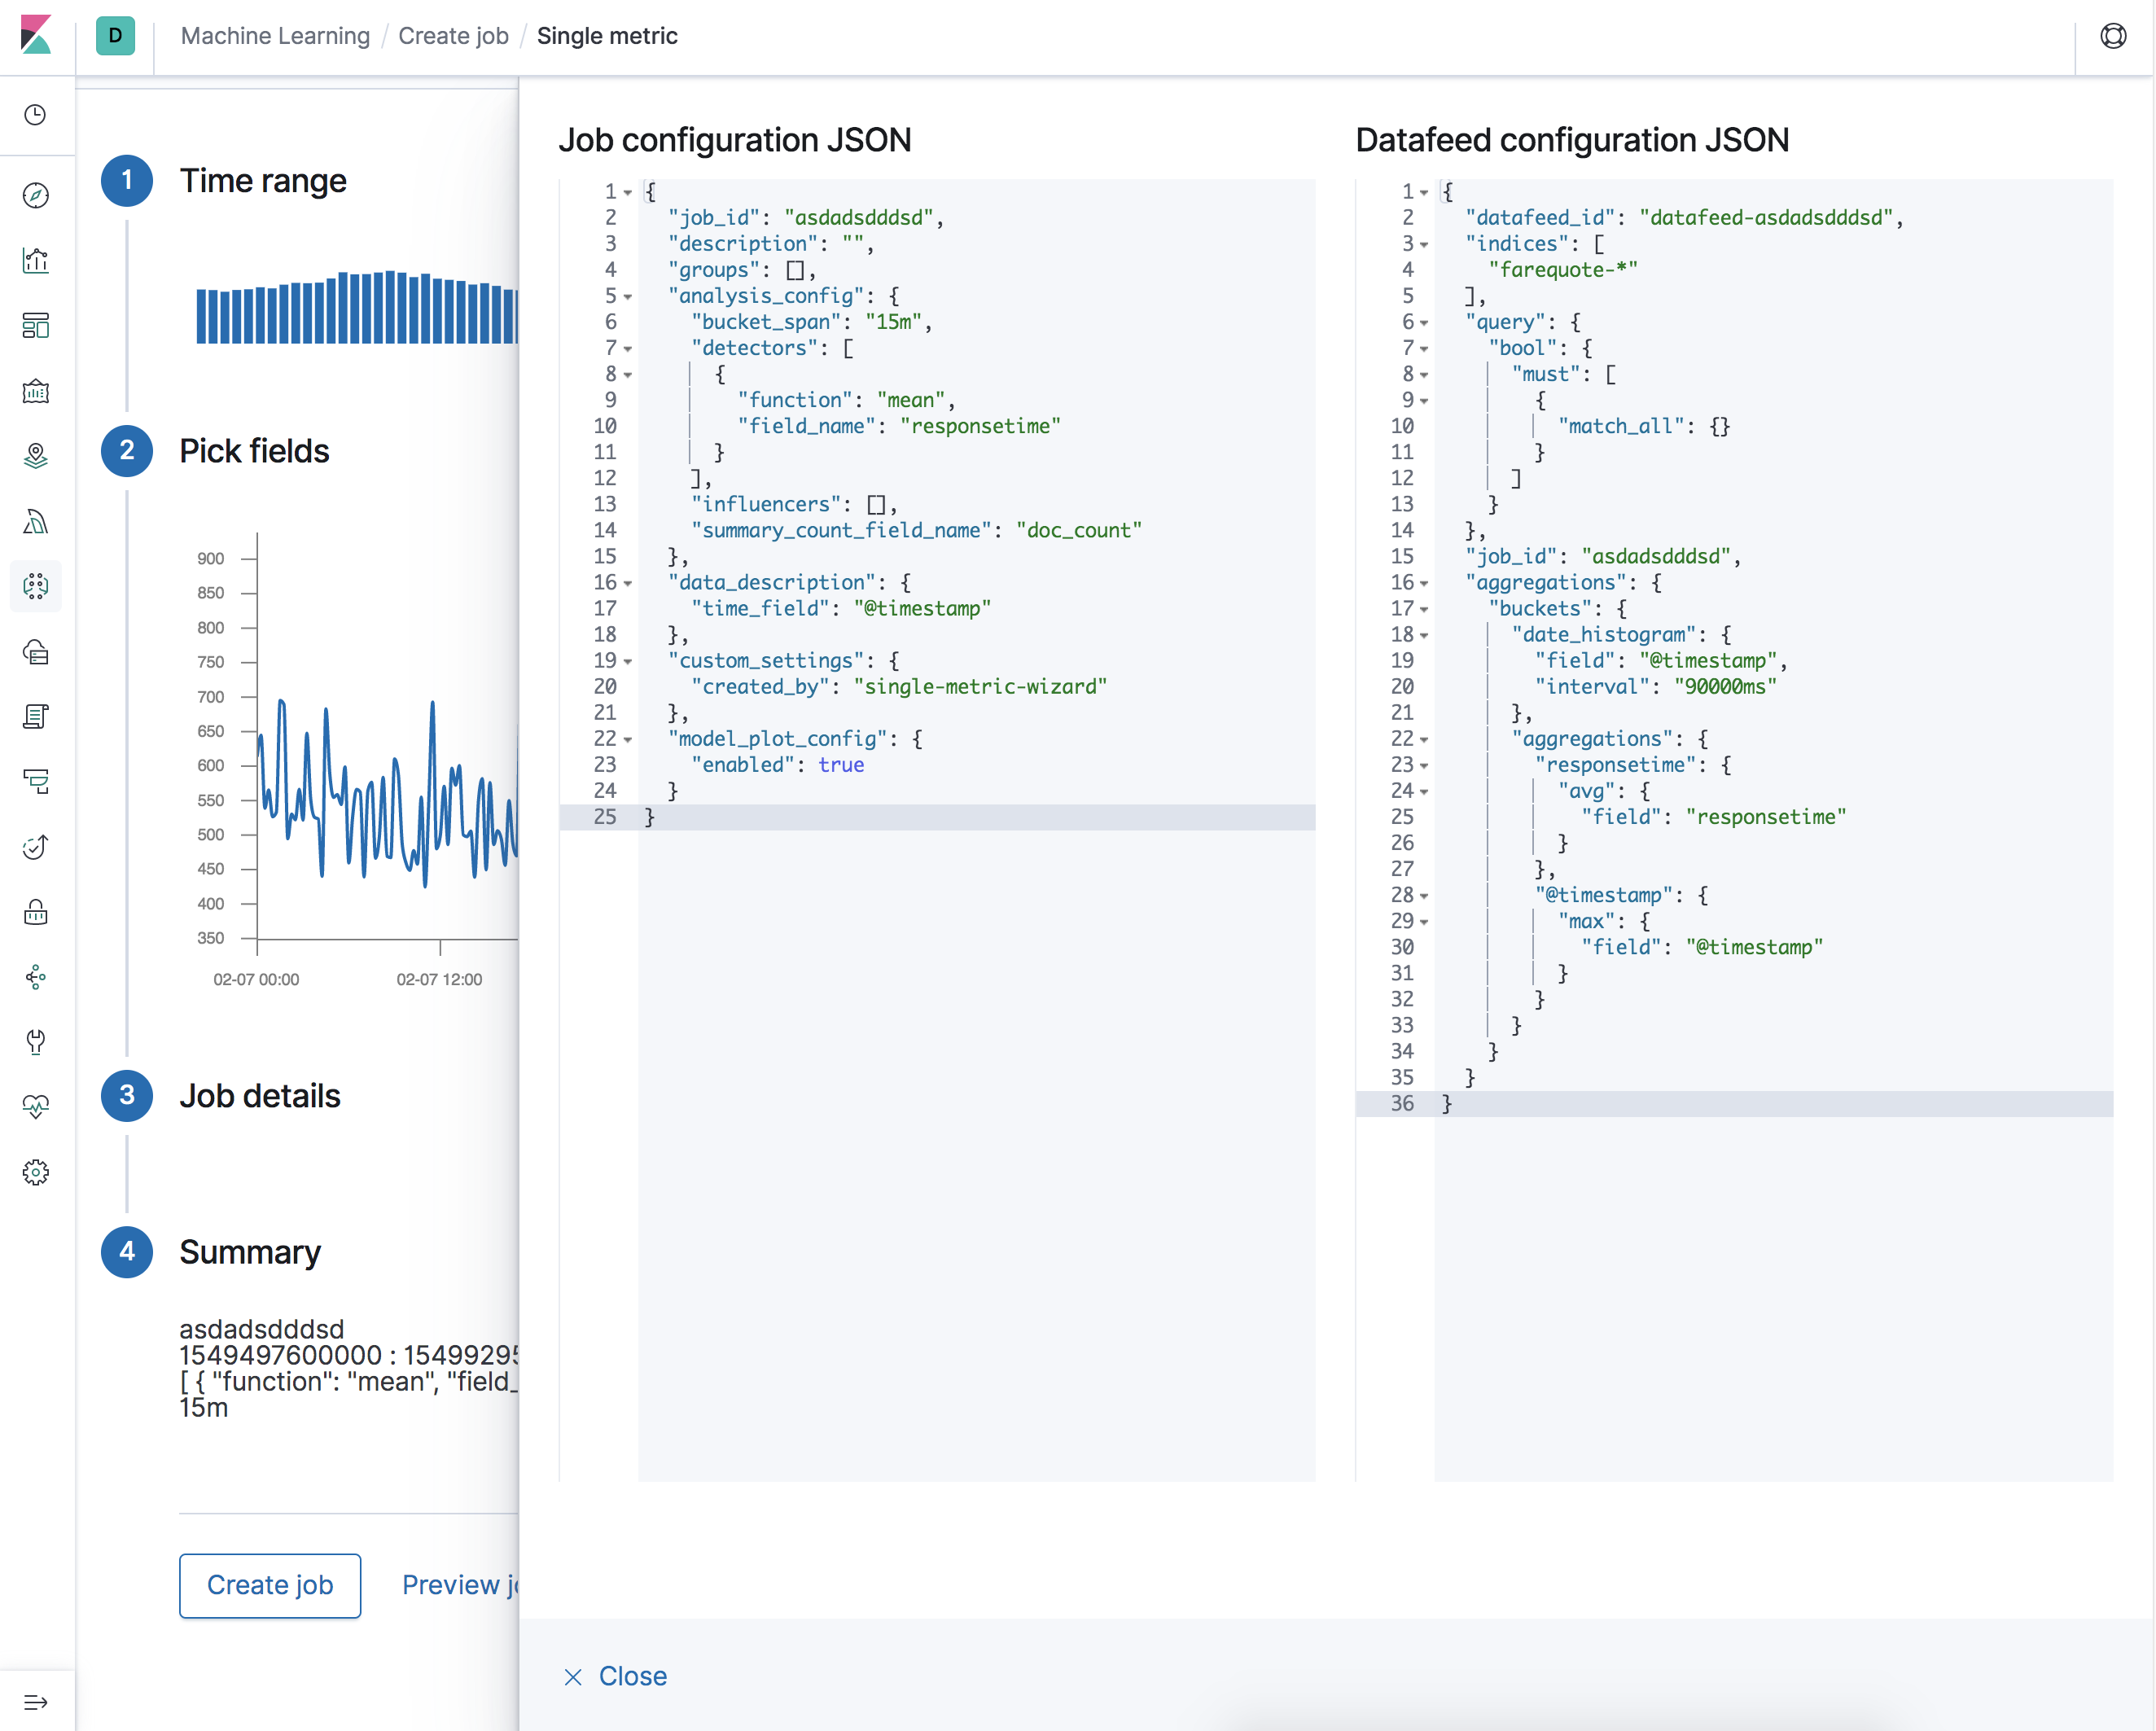2156x1731 pixels.
Task: Click the Create job button
Action: 270,1585
